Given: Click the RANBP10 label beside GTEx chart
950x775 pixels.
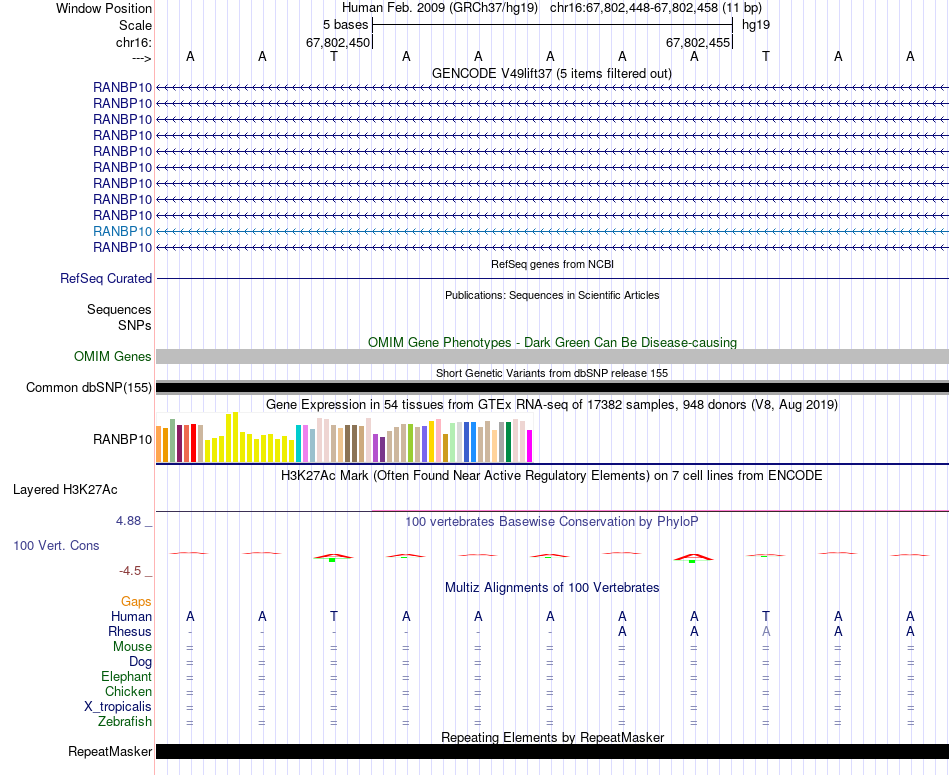Looking at the screenshot, I should pyautogui.click(x=122, y=439).
